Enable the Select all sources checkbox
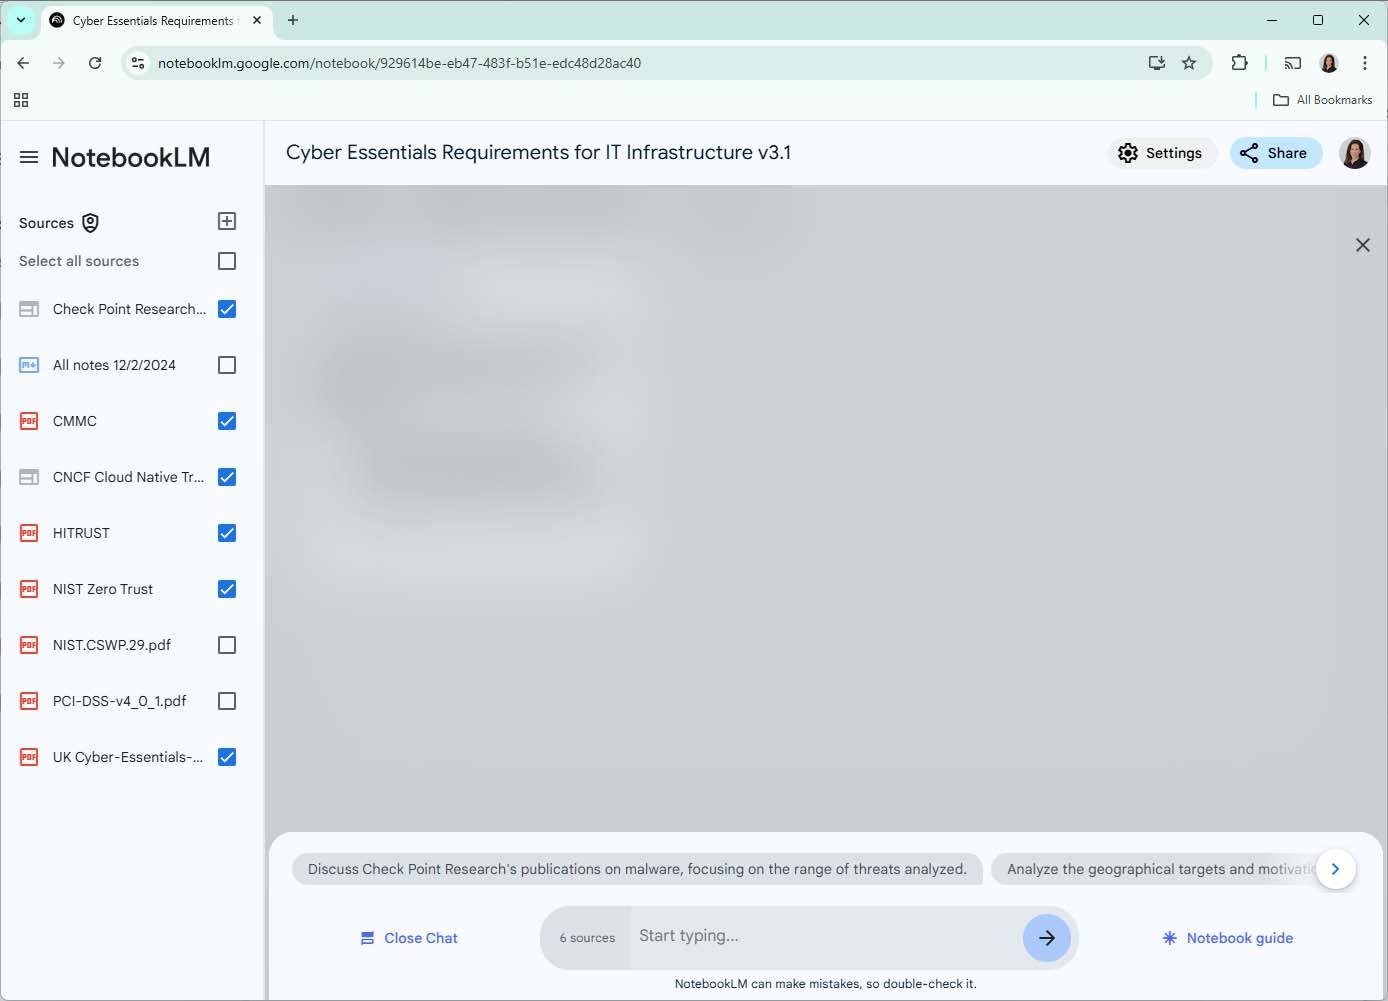Image resolution: width=1388 pixels, height=1001 pixels. point(227,261)
